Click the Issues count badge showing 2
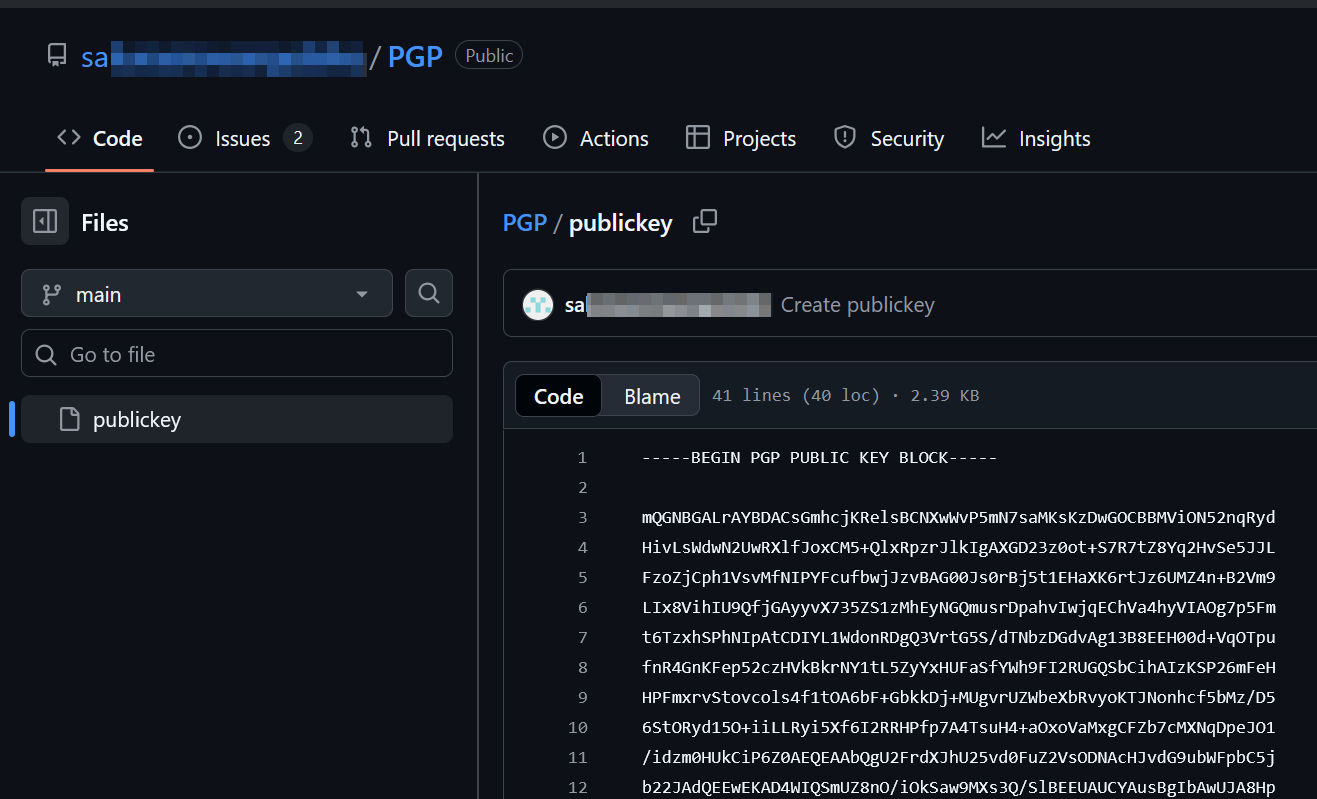 point(297,137)
